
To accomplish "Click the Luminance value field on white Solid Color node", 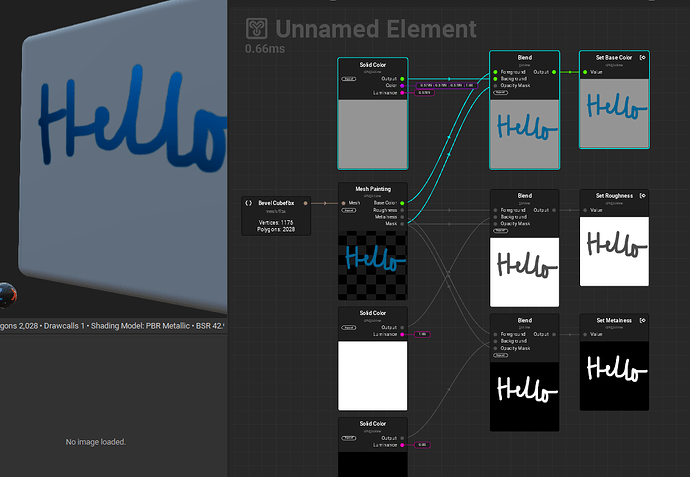I will [422, 334].
